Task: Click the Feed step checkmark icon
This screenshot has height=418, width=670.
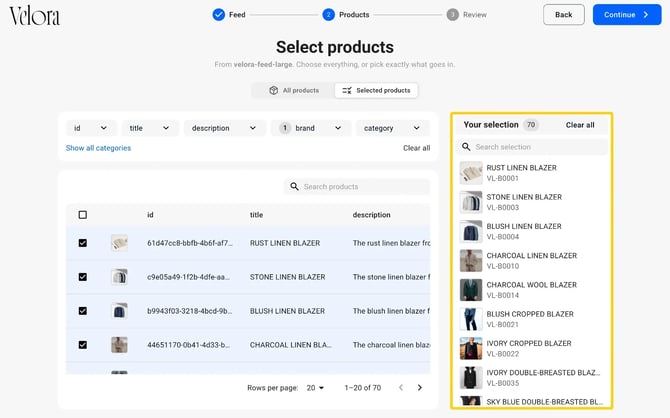Action: (218, 15)
